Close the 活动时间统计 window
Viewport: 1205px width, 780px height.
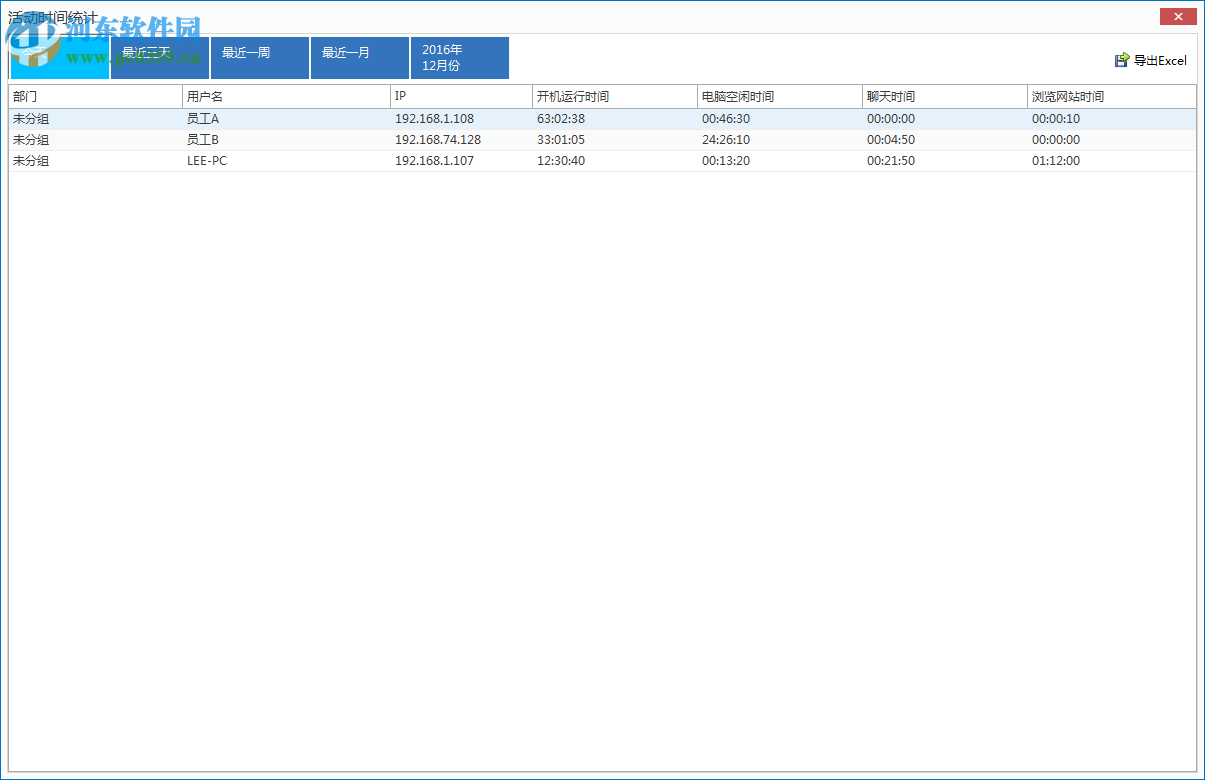(x=1178, y=16)
